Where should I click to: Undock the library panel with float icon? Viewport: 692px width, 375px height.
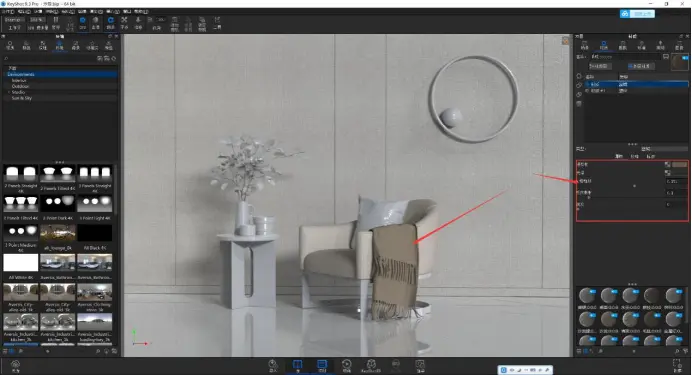click(x=110, y=36)
